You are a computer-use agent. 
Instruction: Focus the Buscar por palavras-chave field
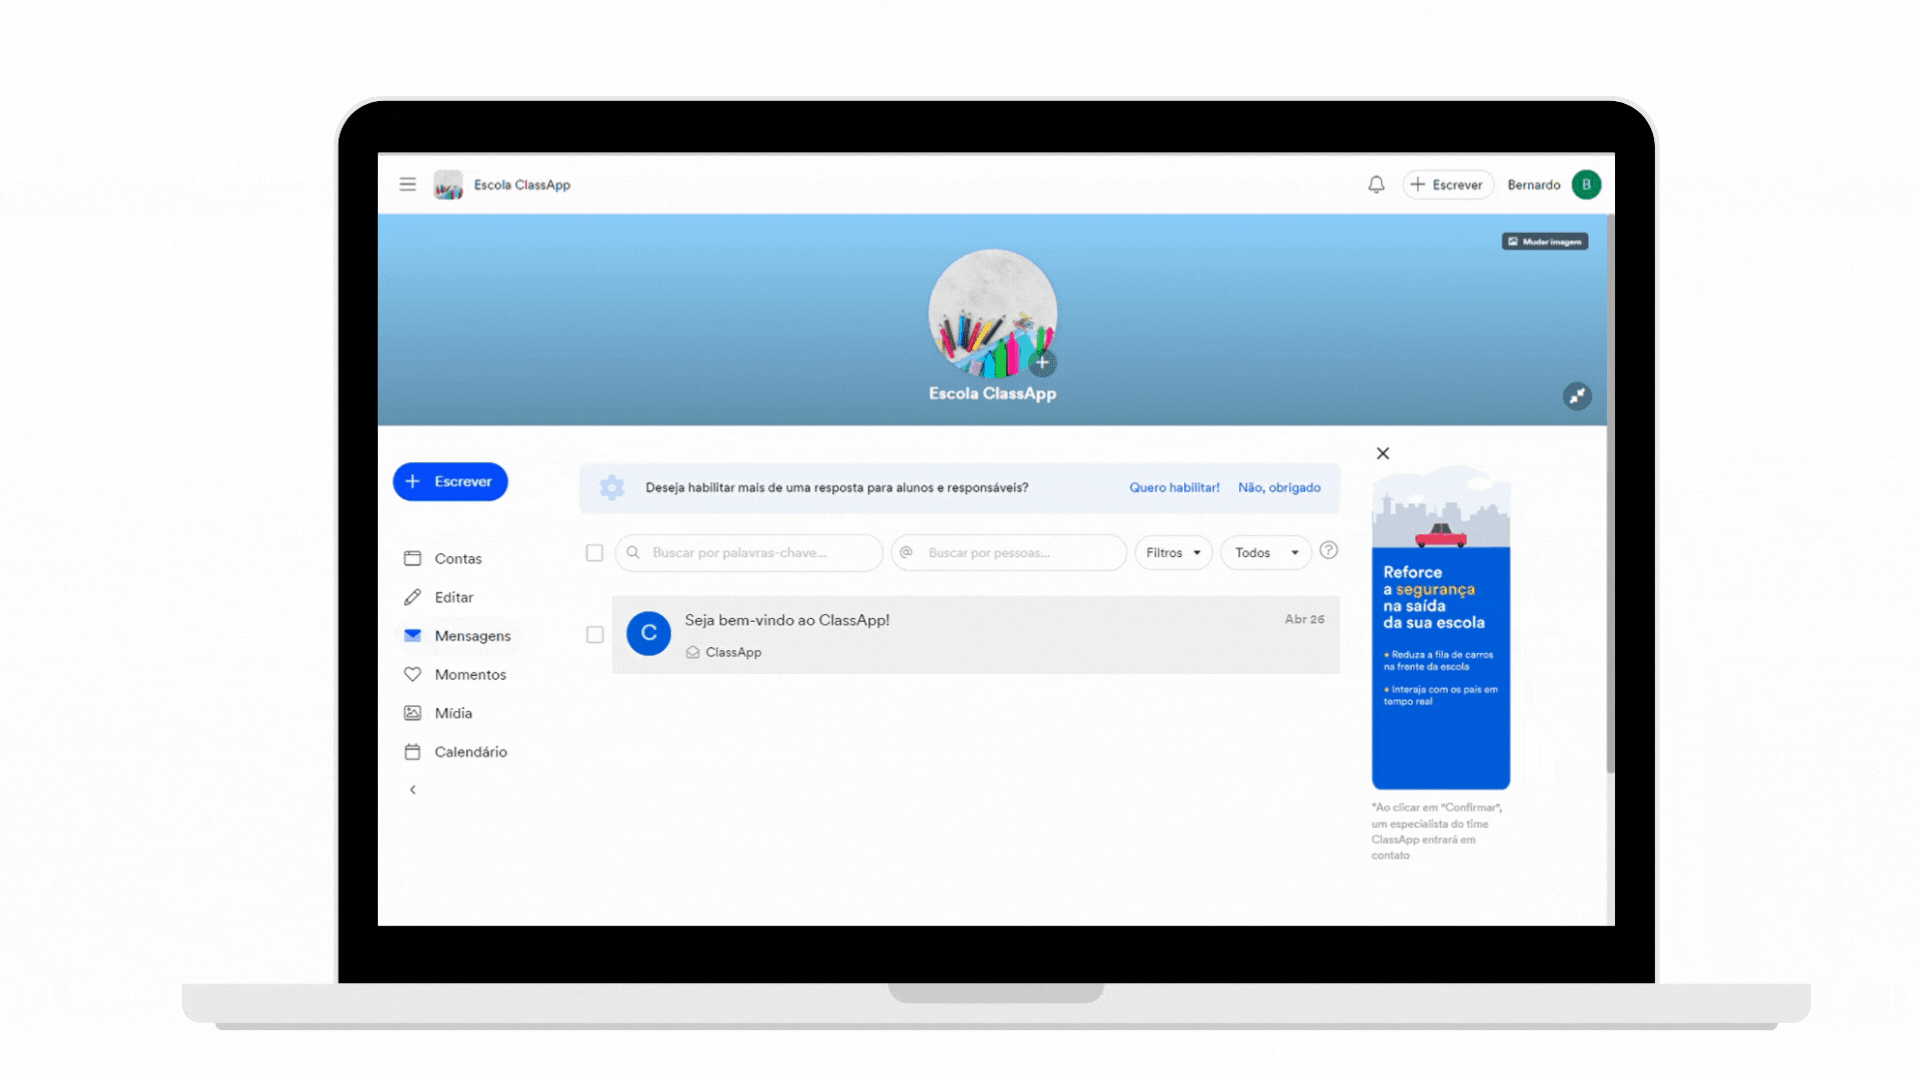click(749, 553)
